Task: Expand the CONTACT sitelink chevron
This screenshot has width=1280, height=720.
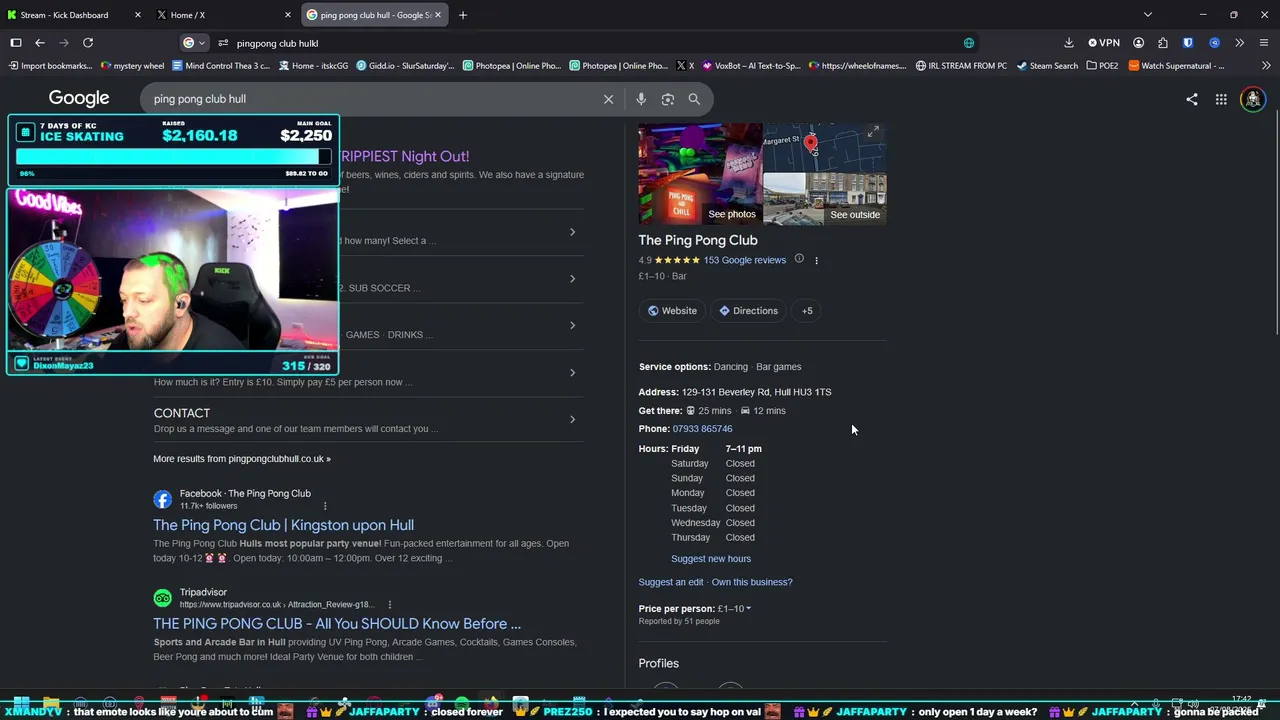Action: point(572,419)
